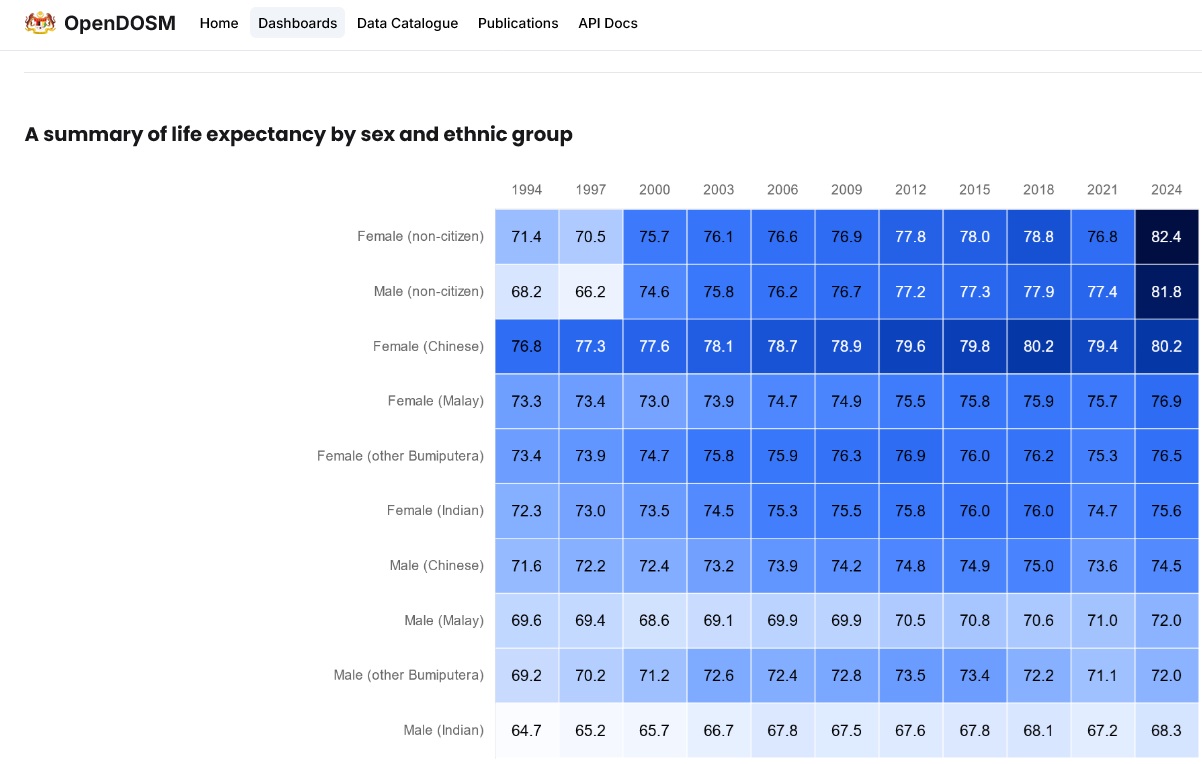The image size is (1202, 764).
Task: Open the Publications page
Action: pos(518,23)
